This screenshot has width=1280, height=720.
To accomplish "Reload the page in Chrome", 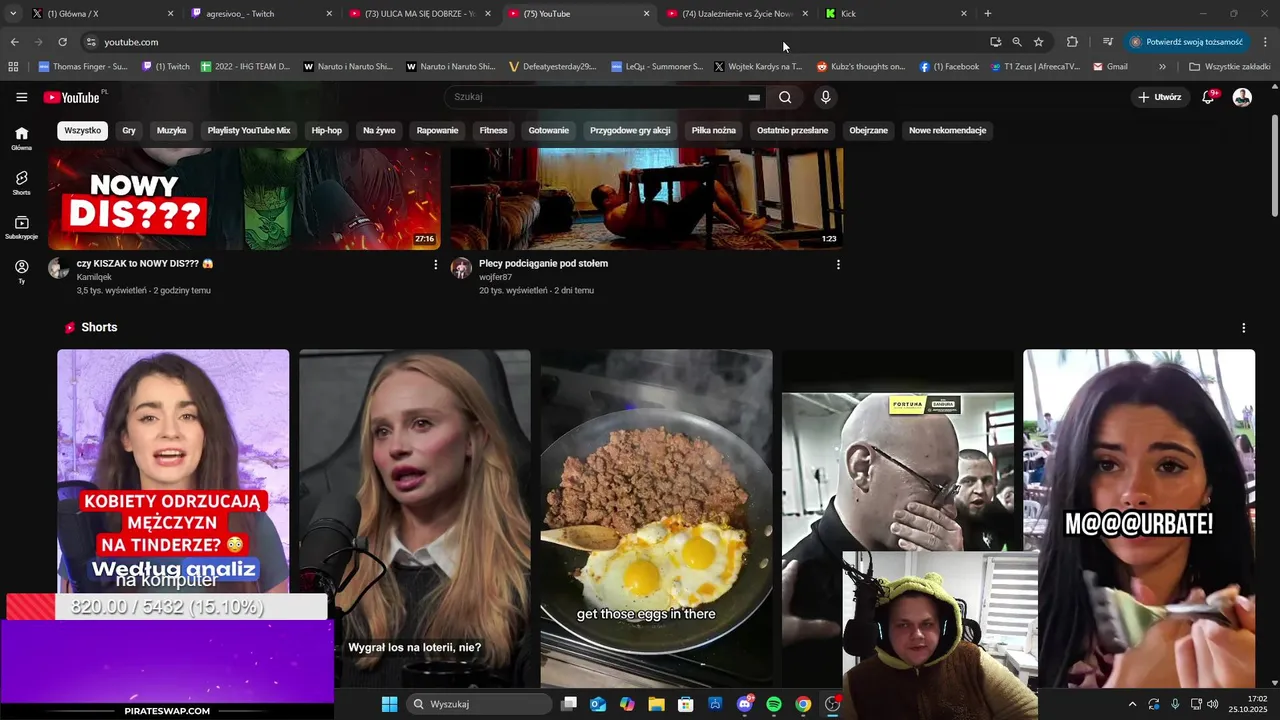I will [62, 42].
